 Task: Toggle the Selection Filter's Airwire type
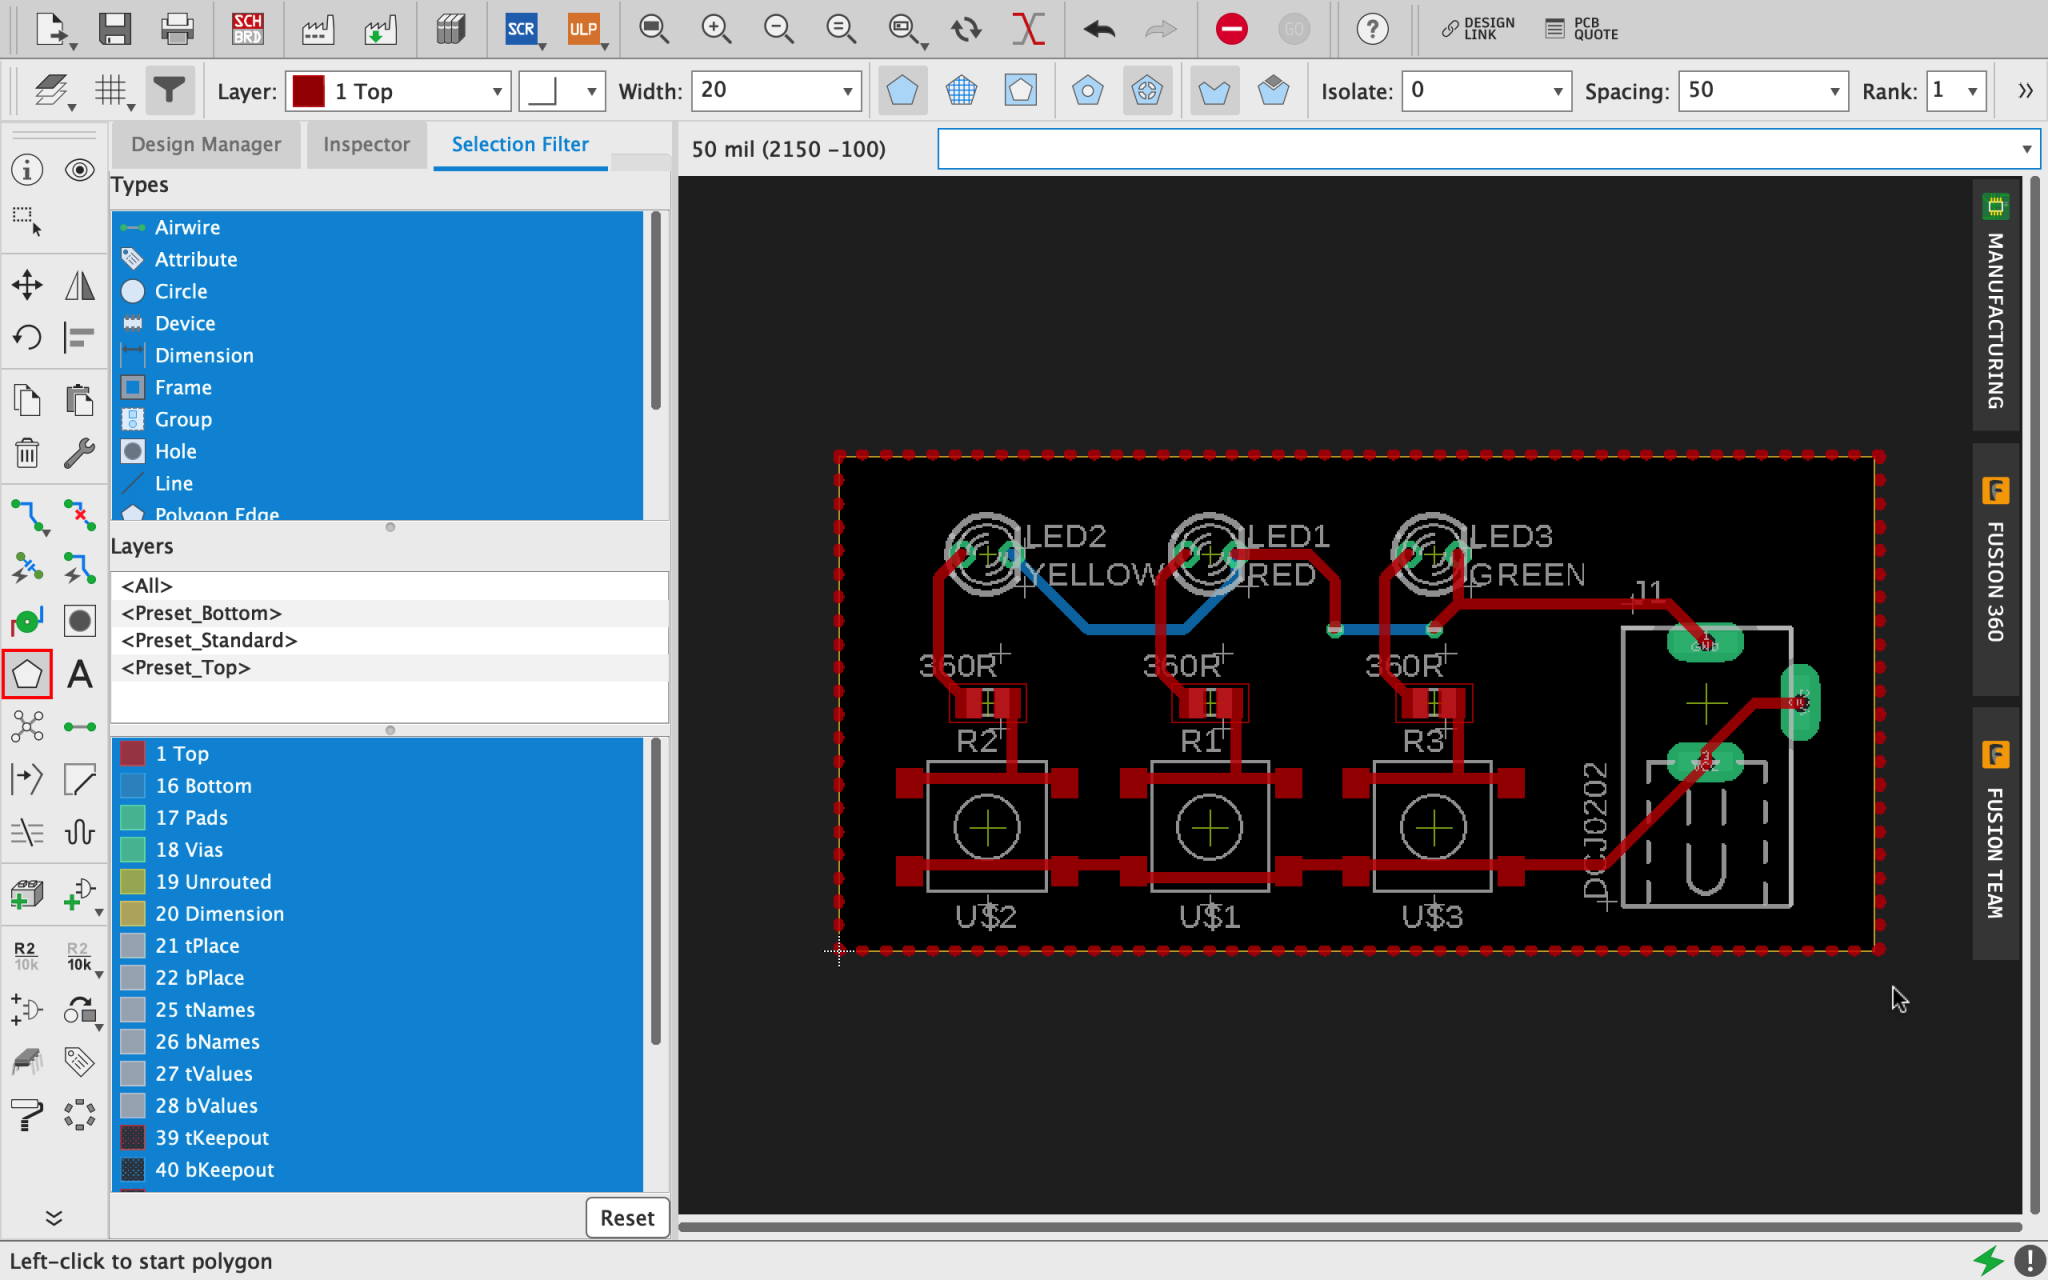pos(188,227)
